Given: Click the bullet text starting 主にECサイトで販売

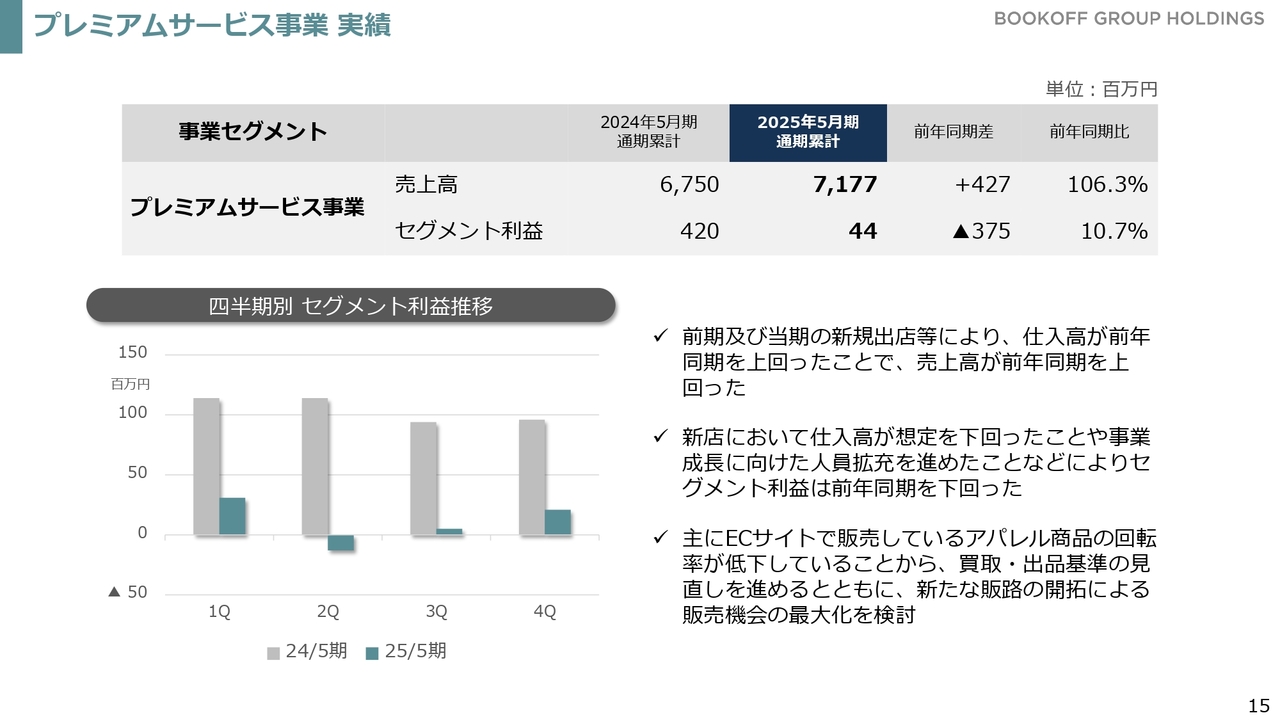Looking at the screenshot, I should [x=920, y=576].
